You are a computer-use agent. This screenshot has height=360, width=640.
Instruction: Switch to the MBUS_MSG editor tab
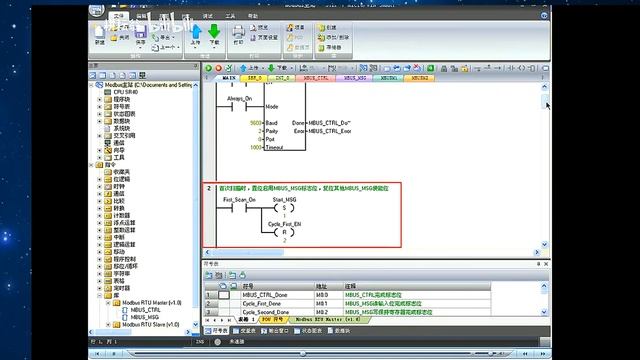[354, 78]
